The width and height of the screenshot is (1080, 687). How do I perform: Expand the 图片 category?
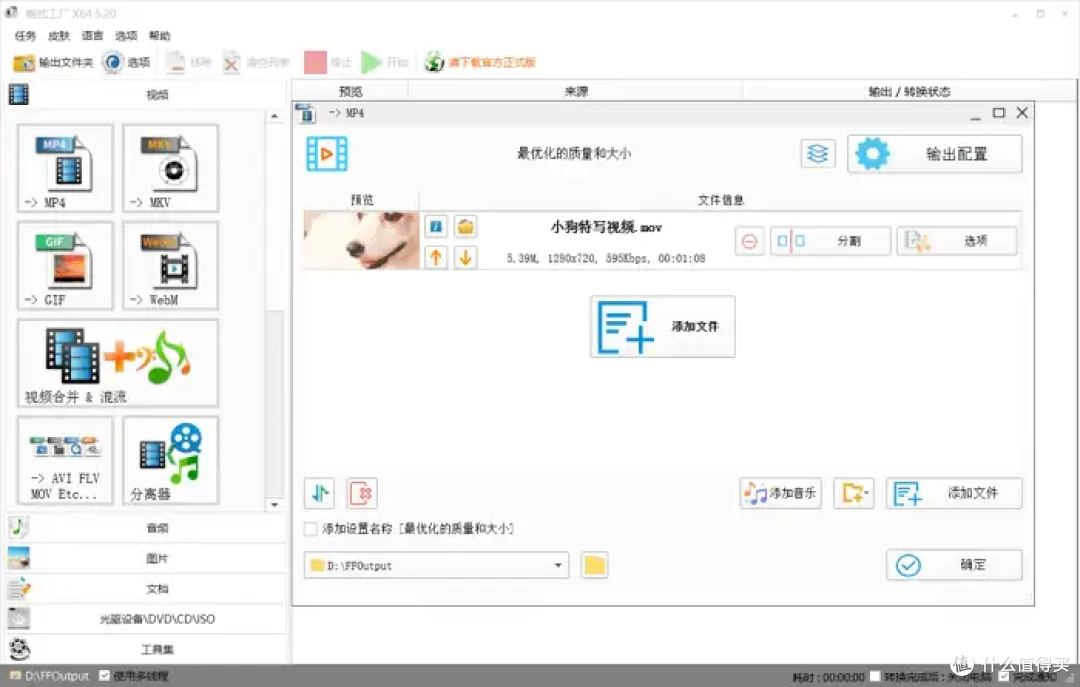146,558
